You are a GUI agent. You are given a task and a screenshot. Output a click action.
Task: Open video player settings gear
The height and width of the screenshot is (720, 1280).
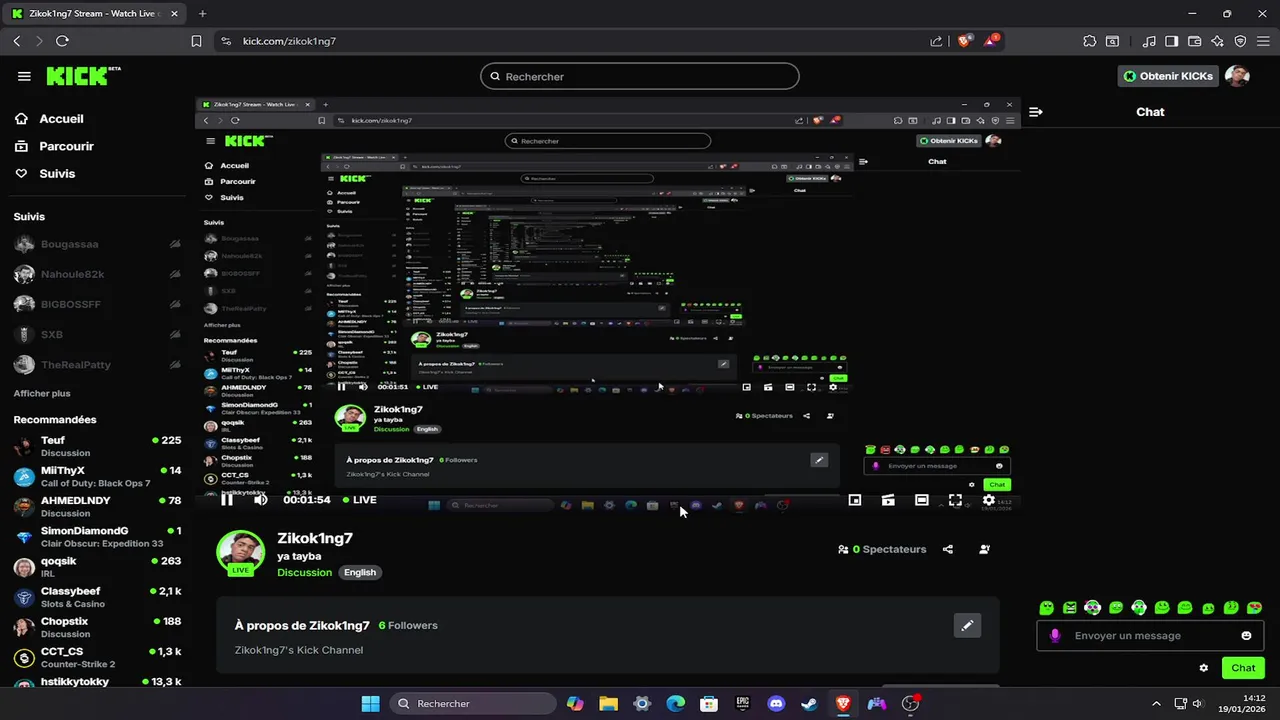[x=989, y=500]
